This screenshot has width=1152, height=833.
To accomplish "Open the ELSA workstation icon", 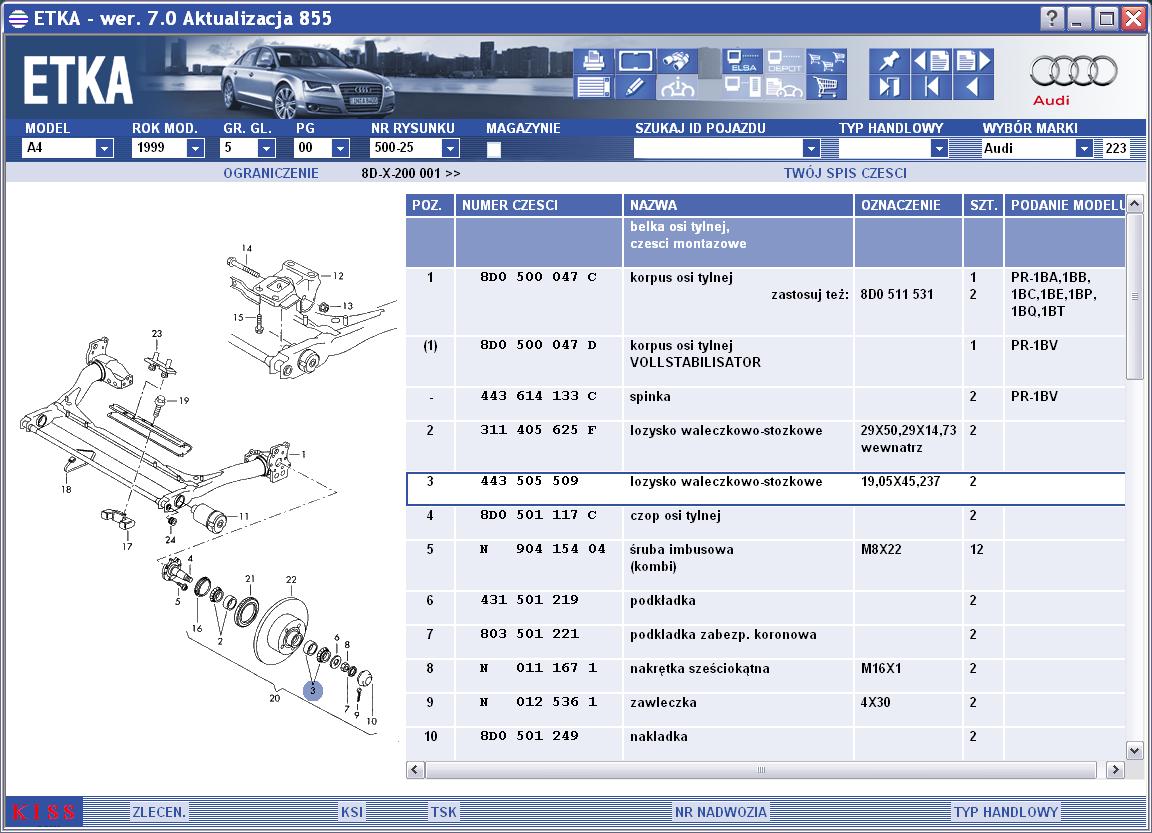I will click(742, 61).
